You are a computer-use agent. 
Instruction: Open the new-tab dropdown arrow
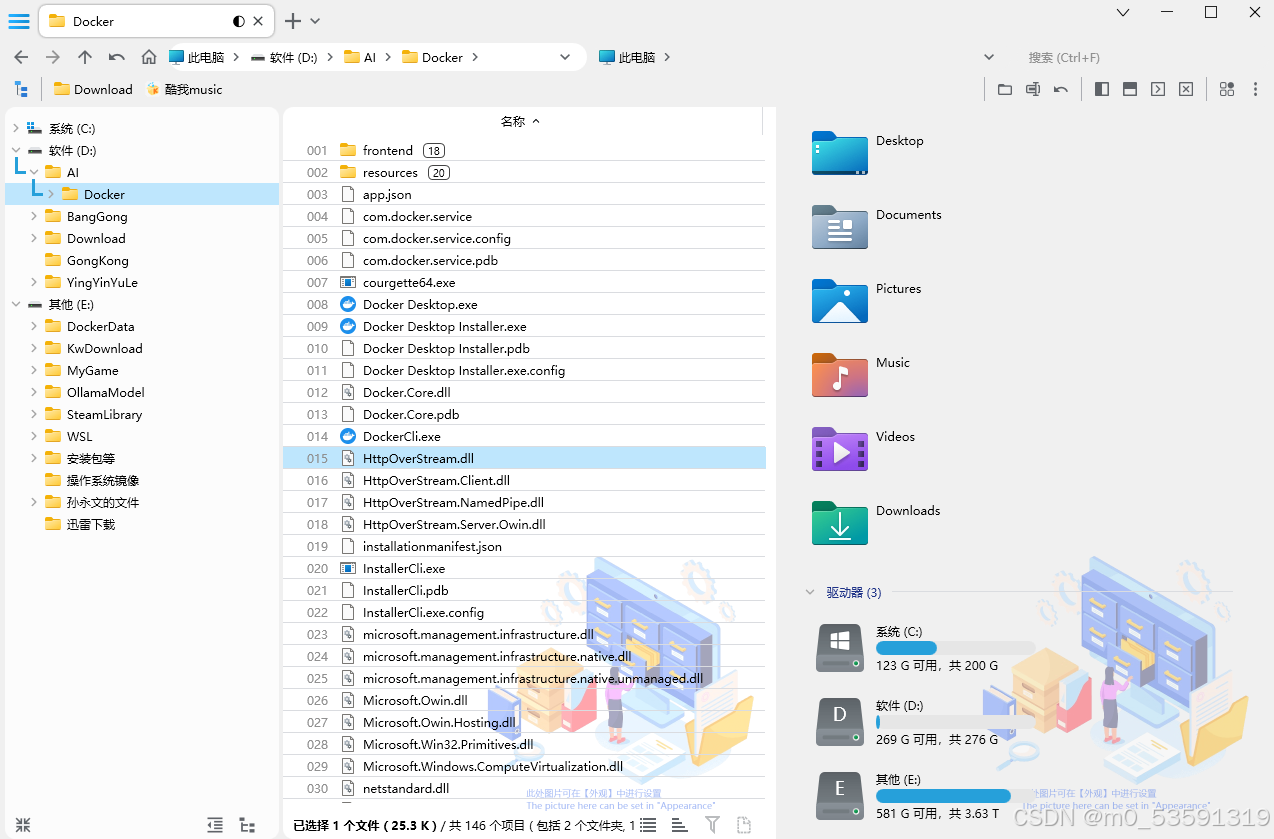pyautogui.click(x=315, y=21)
